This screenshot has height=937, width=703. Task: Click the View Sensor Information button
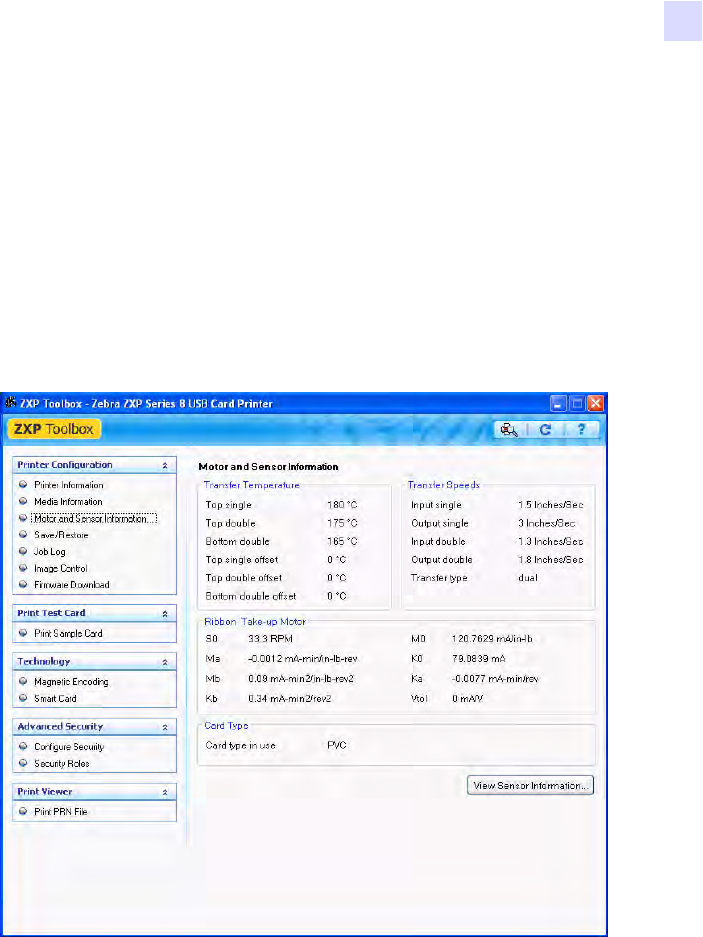click(x=530, y=785)
